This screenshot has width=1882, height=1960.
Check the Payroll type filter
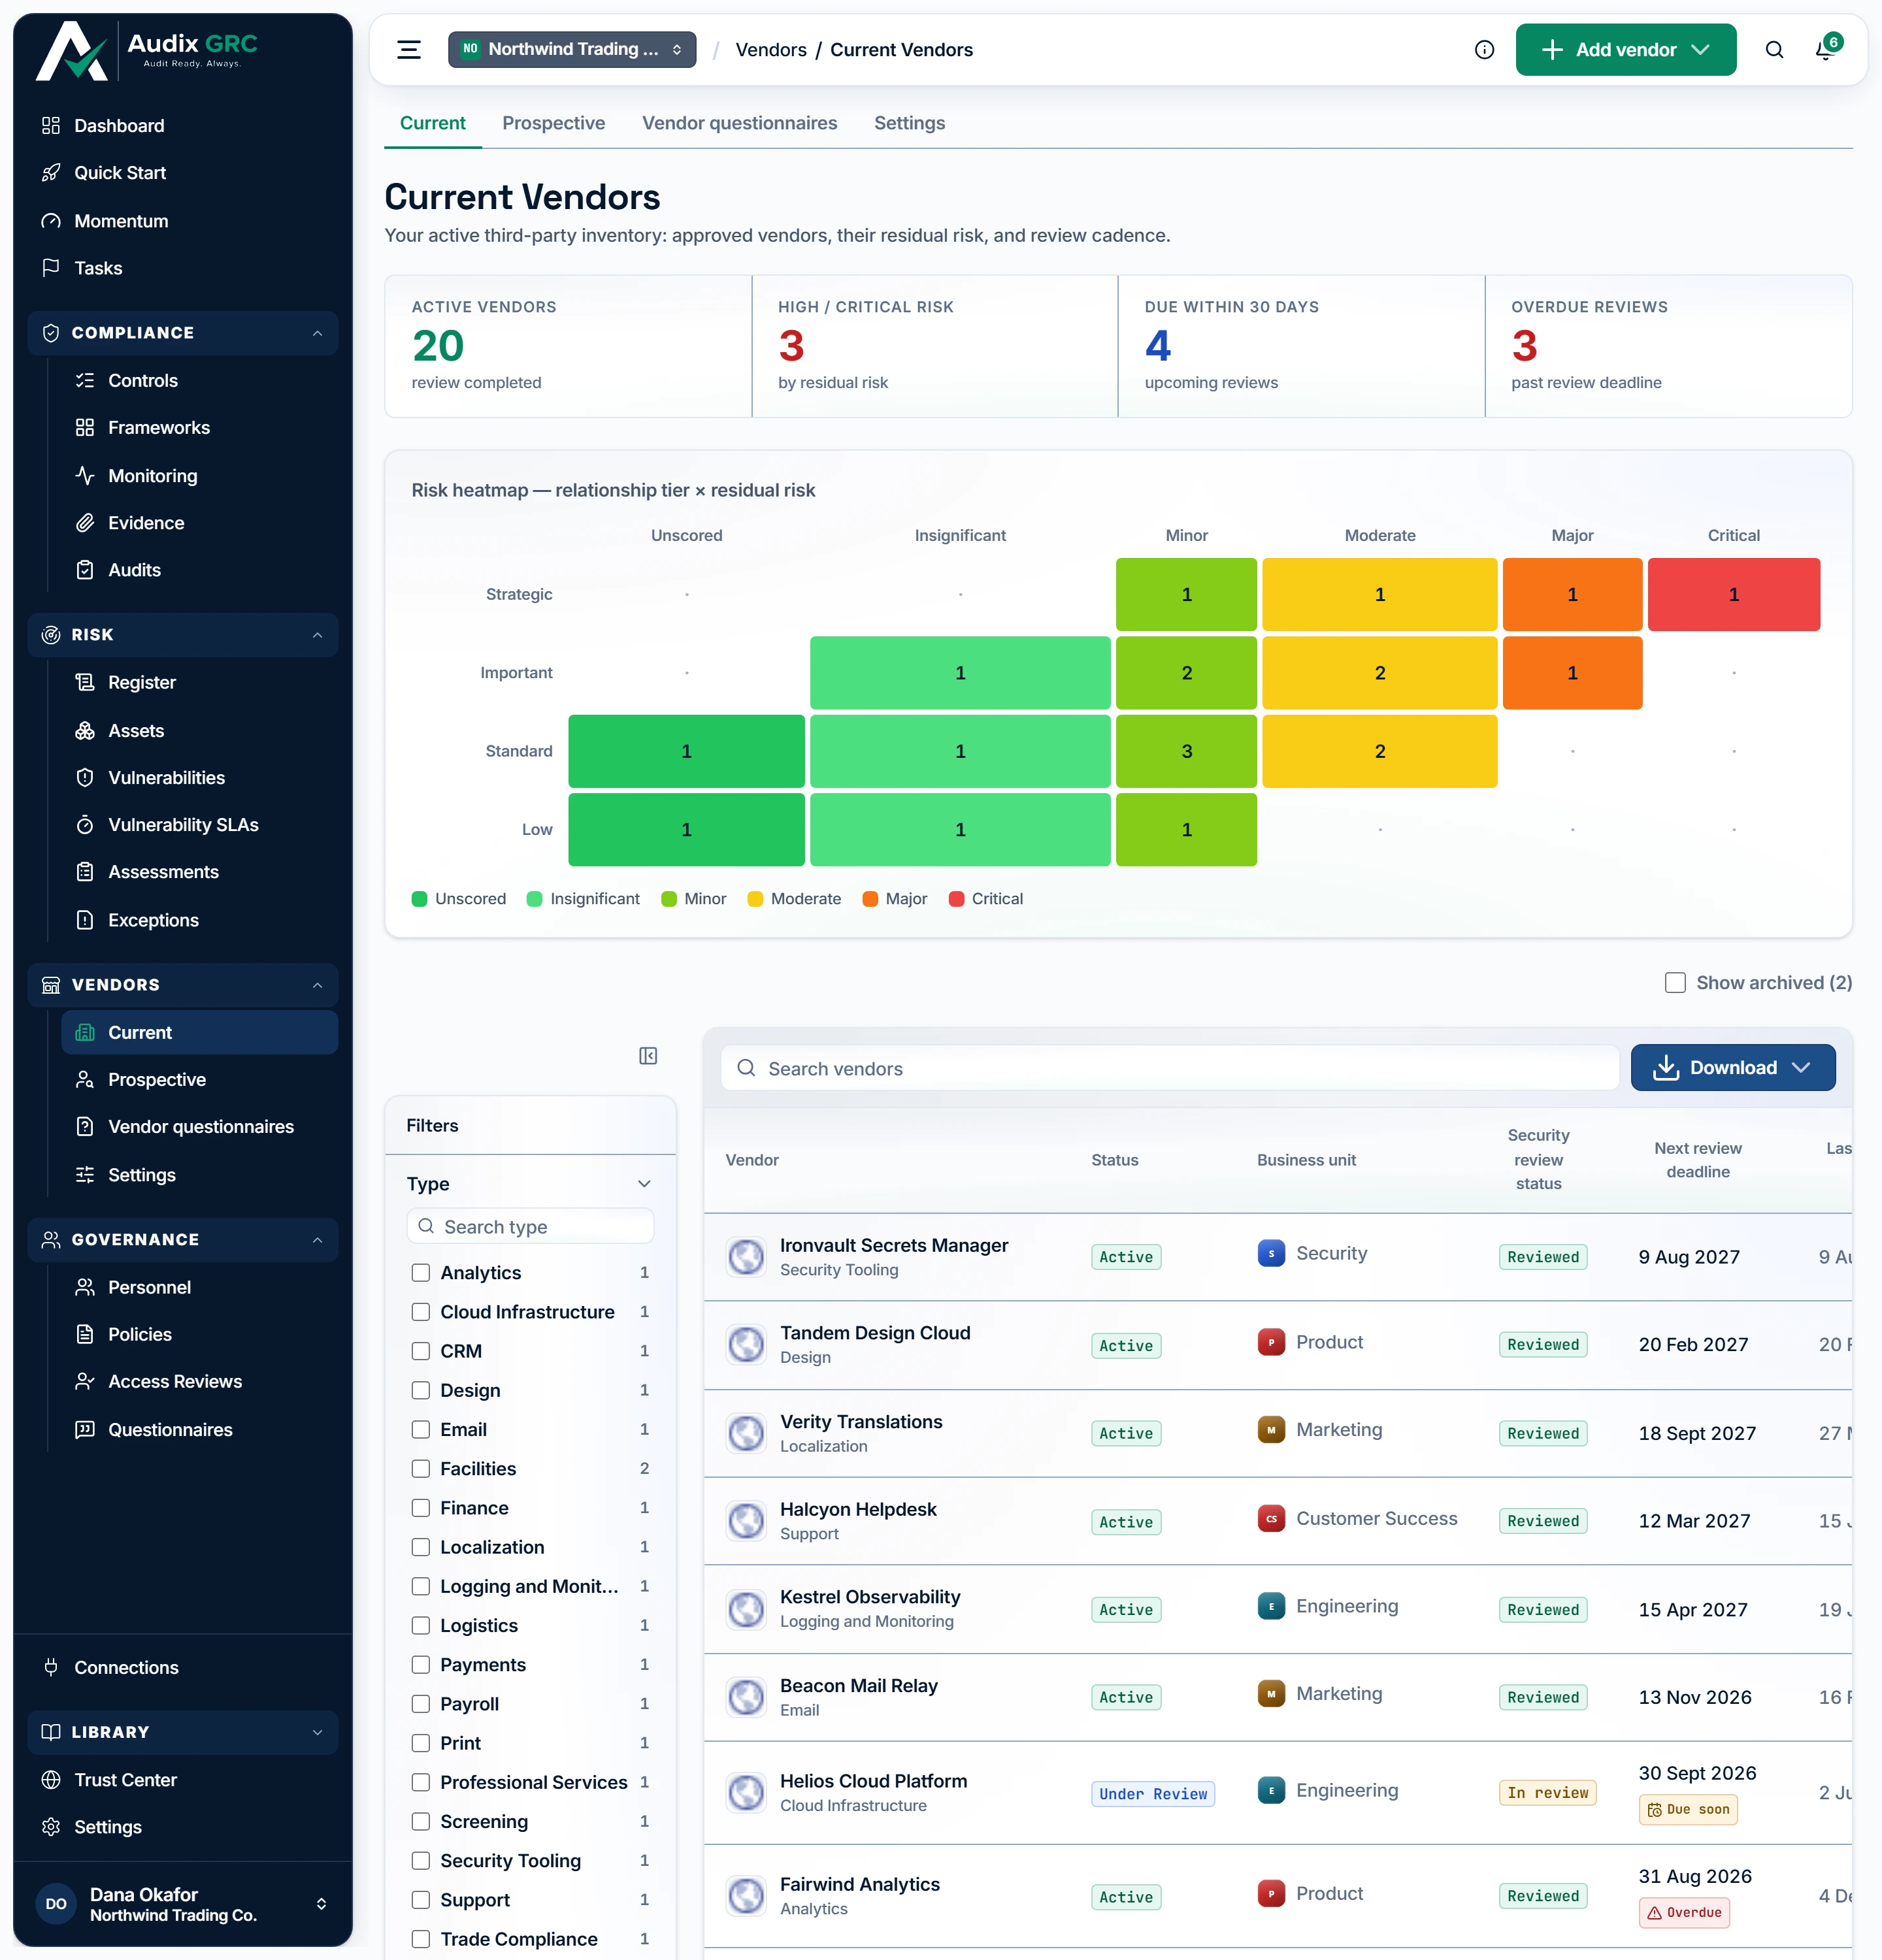click(x=421, y=1704)
